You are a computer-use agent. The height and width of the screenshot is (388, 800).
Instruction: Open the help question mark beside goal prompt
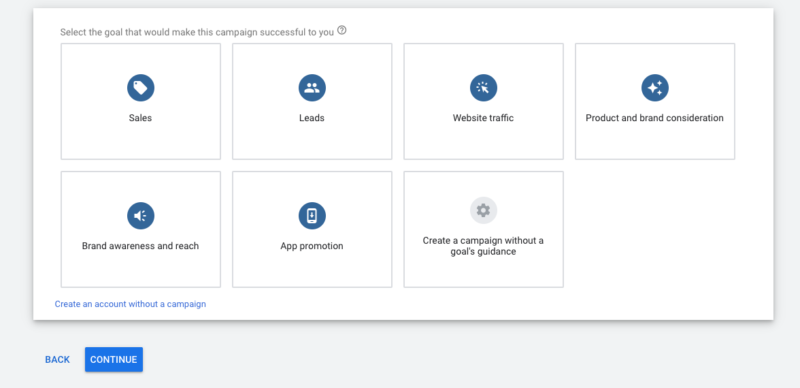point(342,30)
